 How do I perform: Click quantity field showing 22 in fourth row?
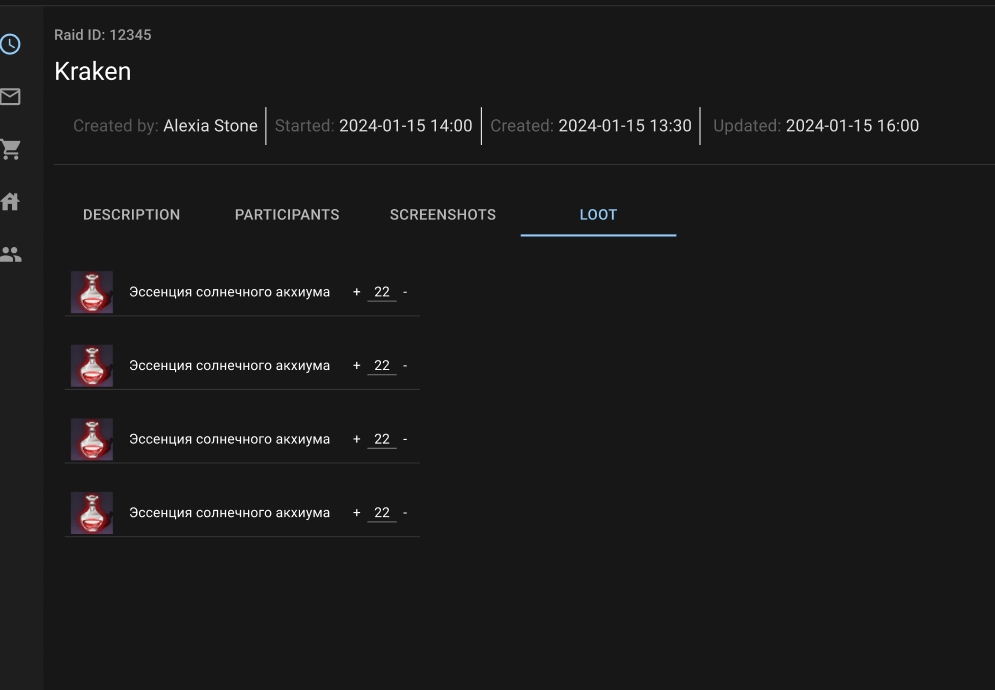coord(381,513)
